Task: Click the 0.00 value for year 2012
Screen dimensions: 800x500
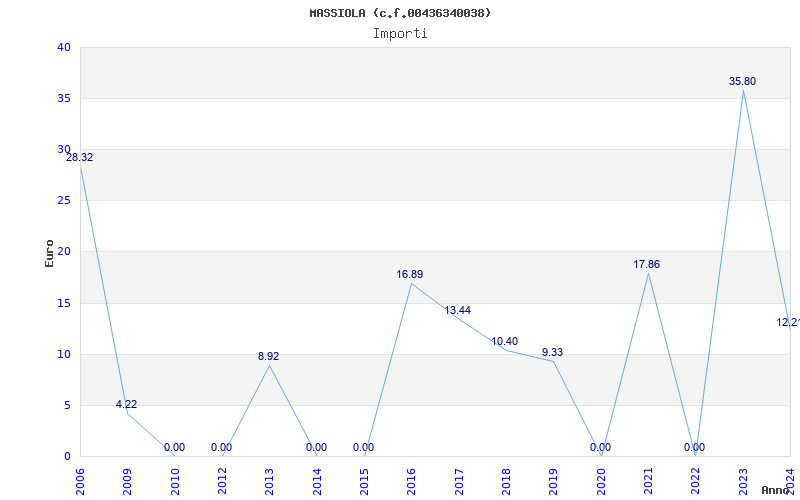Action: click(221, 447)
